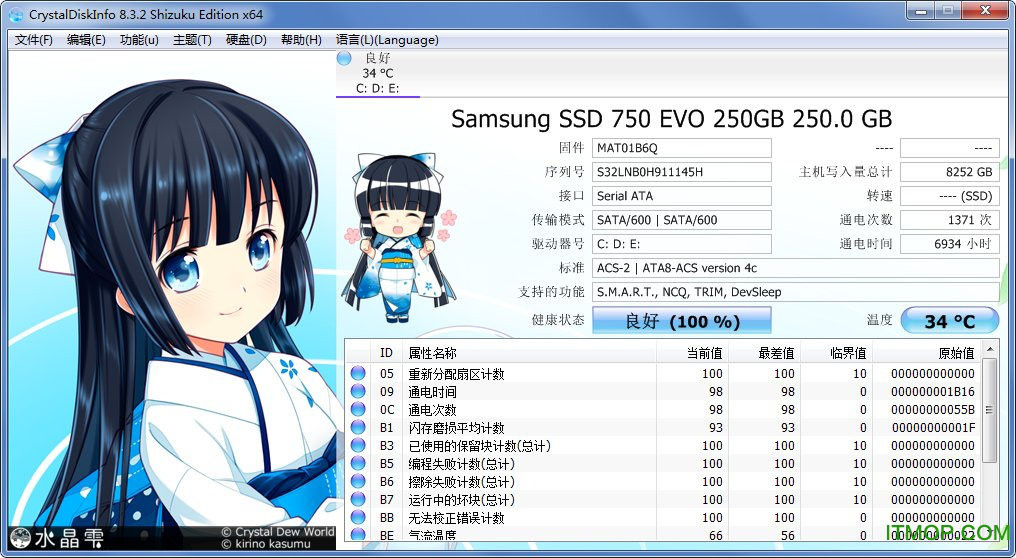Maximize the CrystalDiskInfo window

(x=948, y=10)
